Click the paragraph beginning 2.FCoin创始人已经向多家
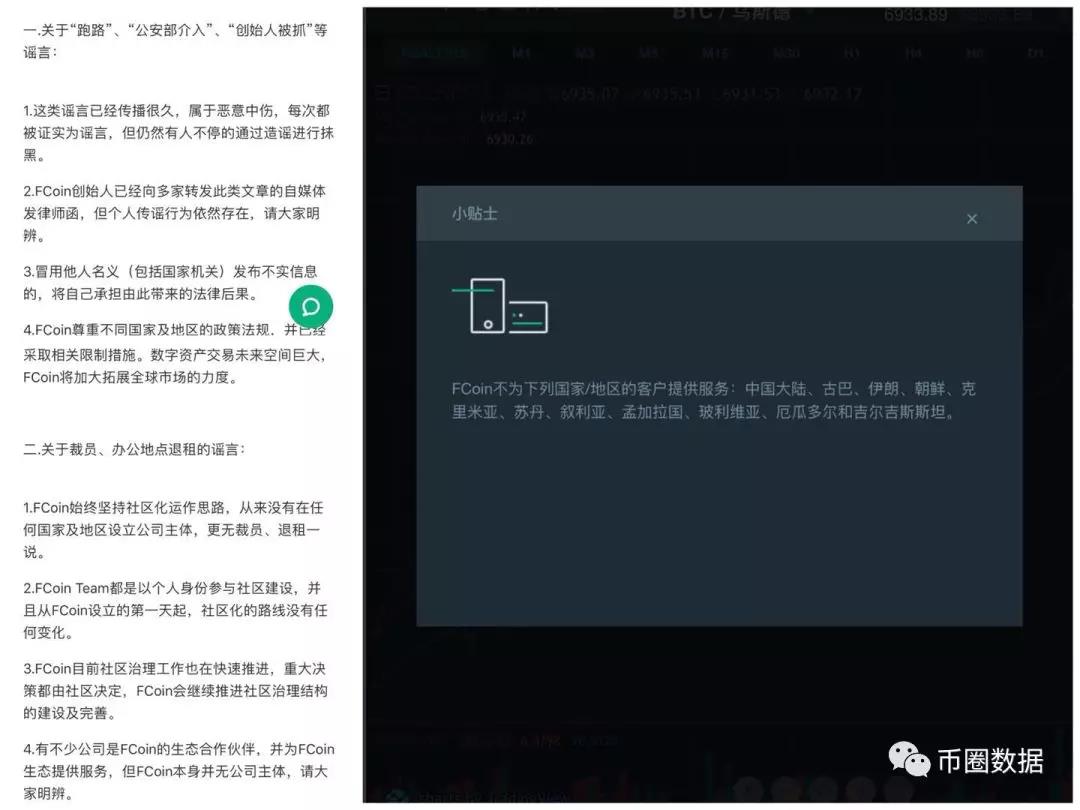Viewport: 1080px width, 810px height. [175, 214]
